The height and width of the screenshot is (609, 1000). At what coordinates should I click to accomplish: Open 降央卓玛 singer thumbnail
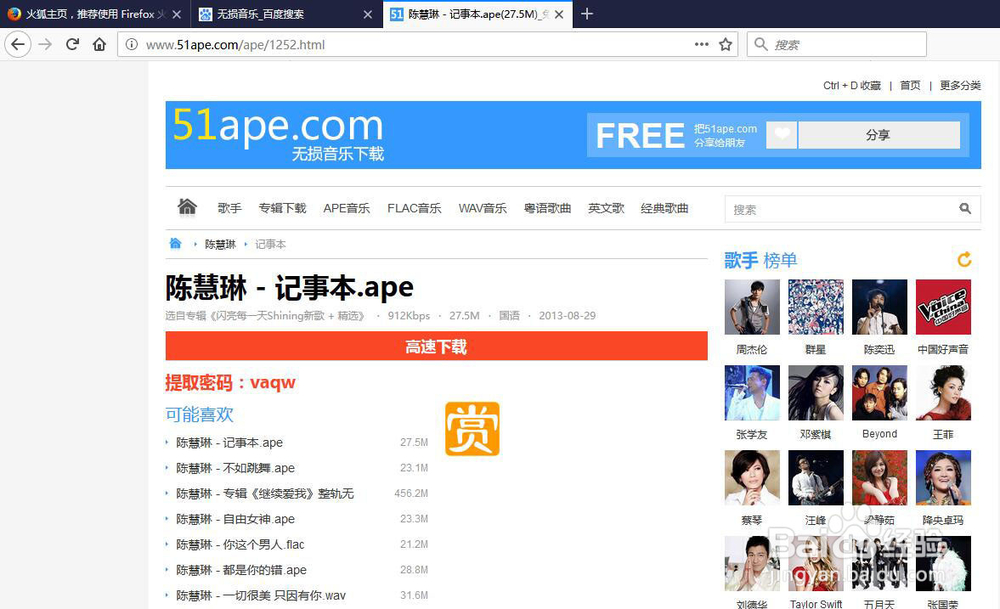pos(943,478)
